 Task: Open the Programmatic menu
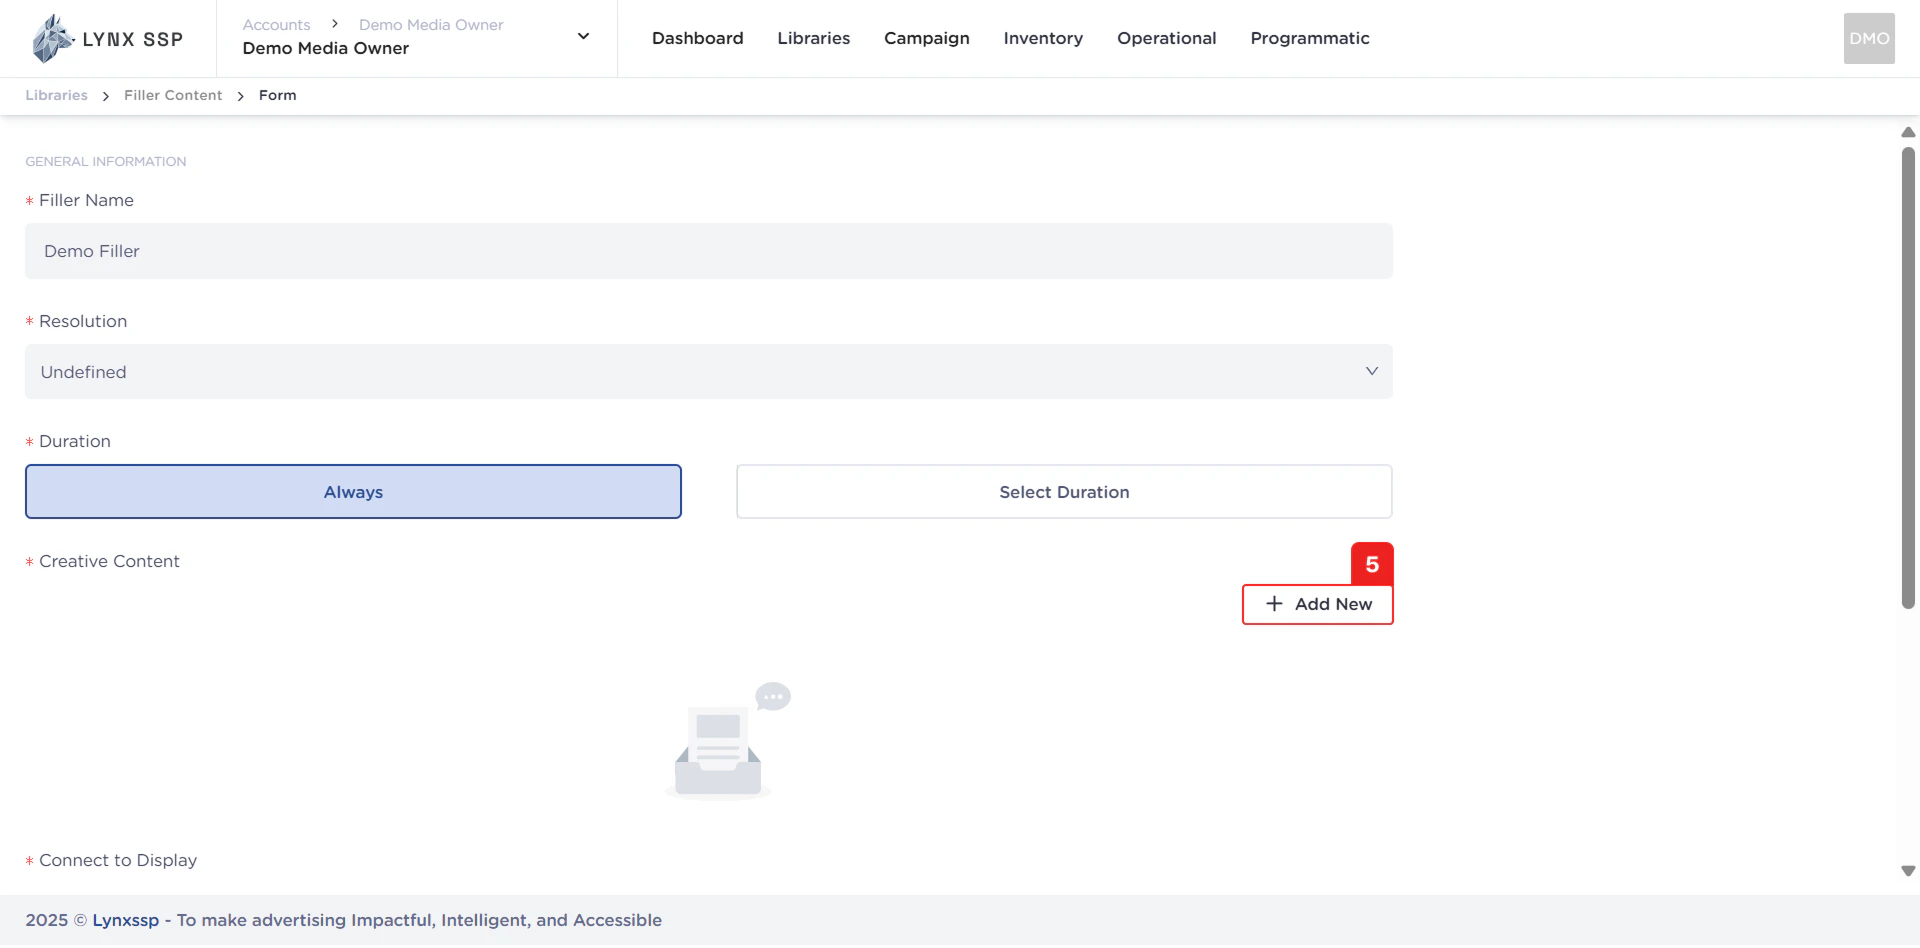[1310, 38]
